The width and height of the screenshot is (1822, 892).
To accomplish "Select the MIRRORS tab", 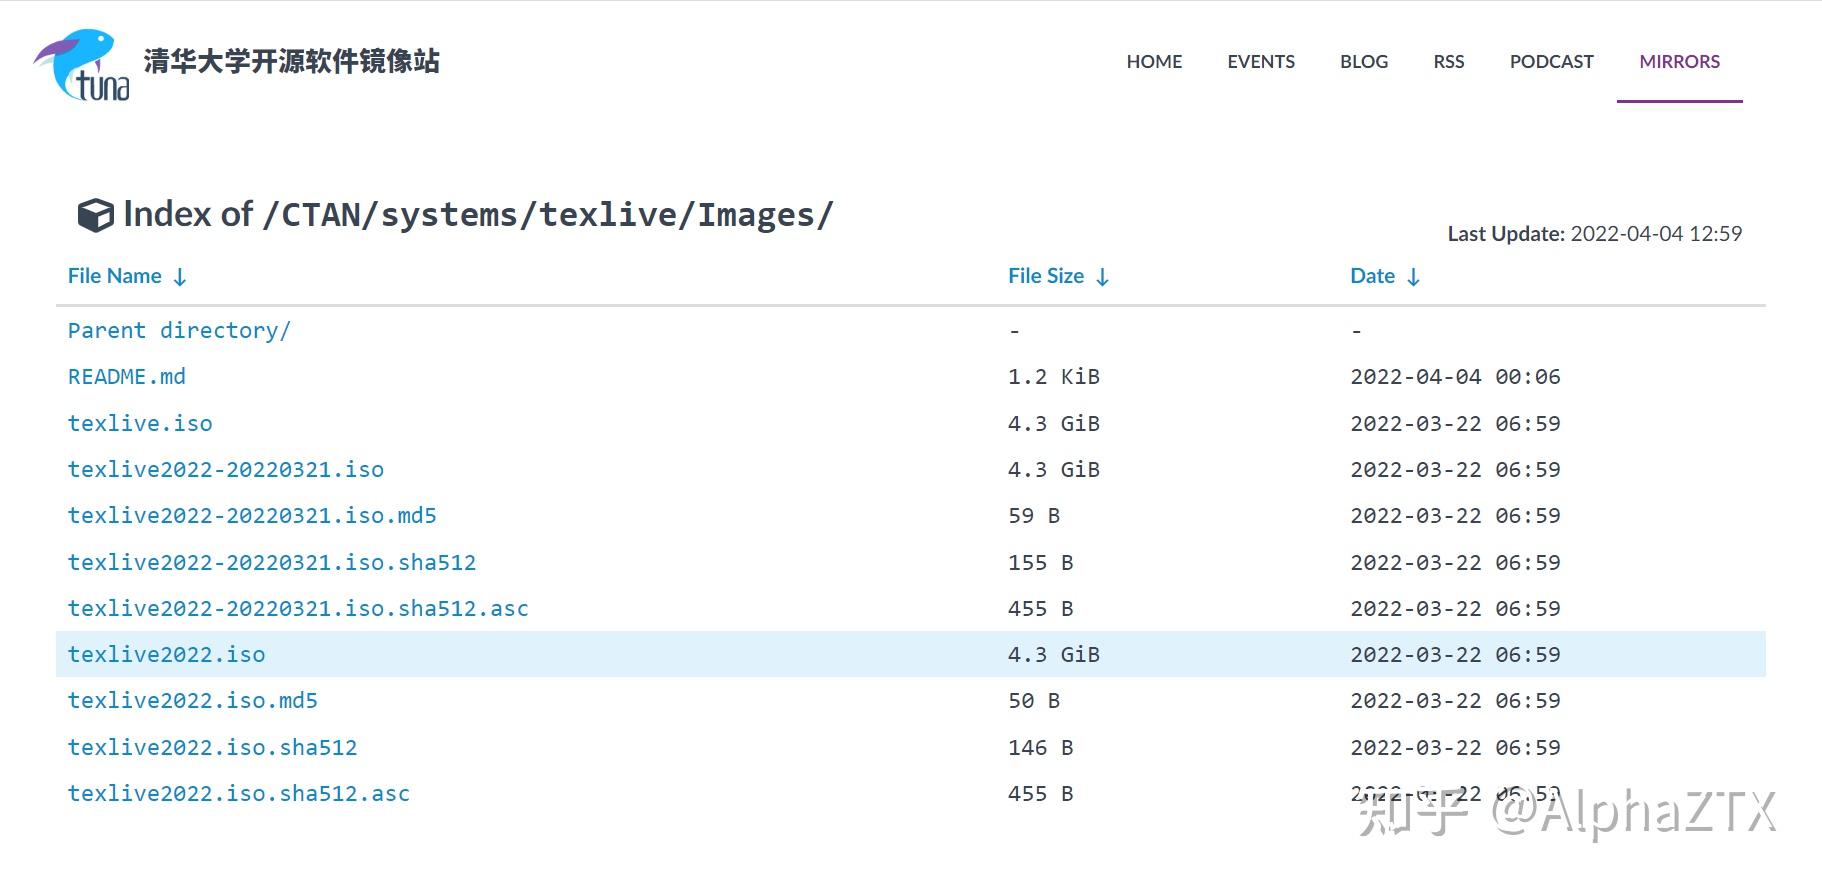I will [x=1679, y=61].
